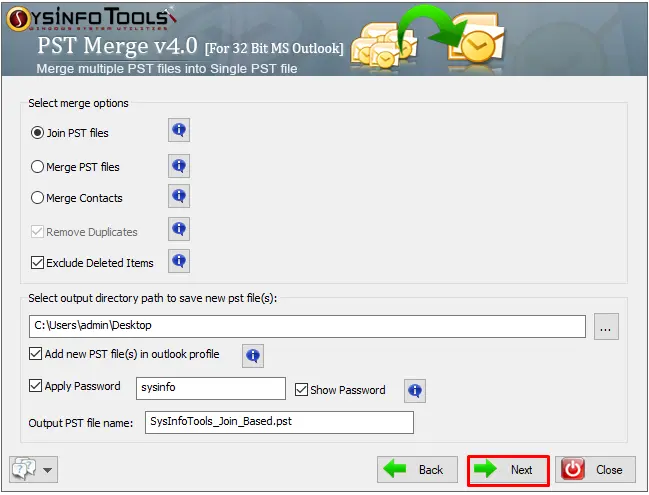Select the Merge Contacts radio button
The height and width of the screenshot is (495, 649).
[x=37, y=198]
